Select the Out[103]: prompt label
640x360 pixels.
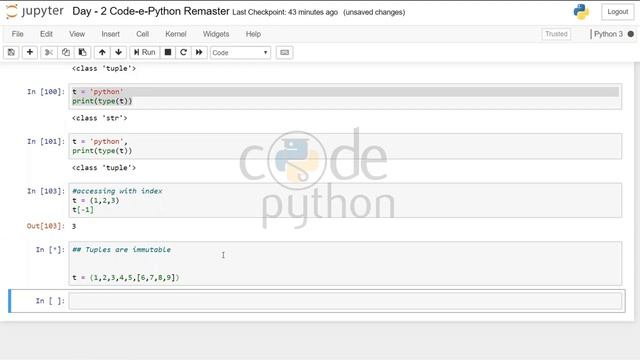point(46,226)
